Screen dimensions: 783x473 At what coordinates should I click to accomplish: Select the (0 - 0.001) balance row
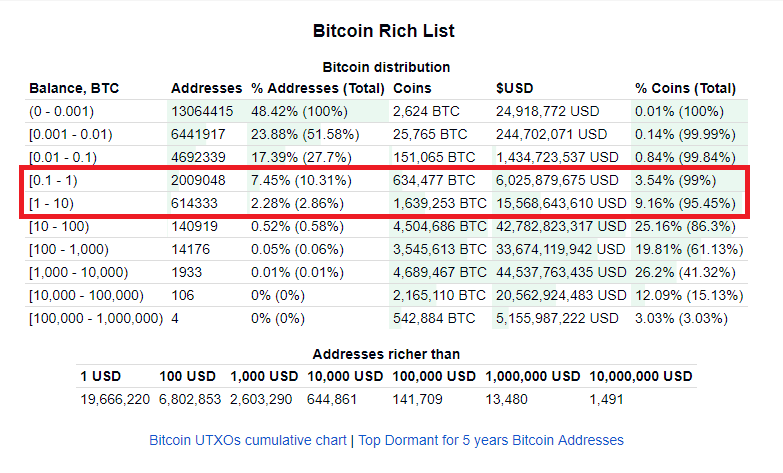tap(387, 111)
